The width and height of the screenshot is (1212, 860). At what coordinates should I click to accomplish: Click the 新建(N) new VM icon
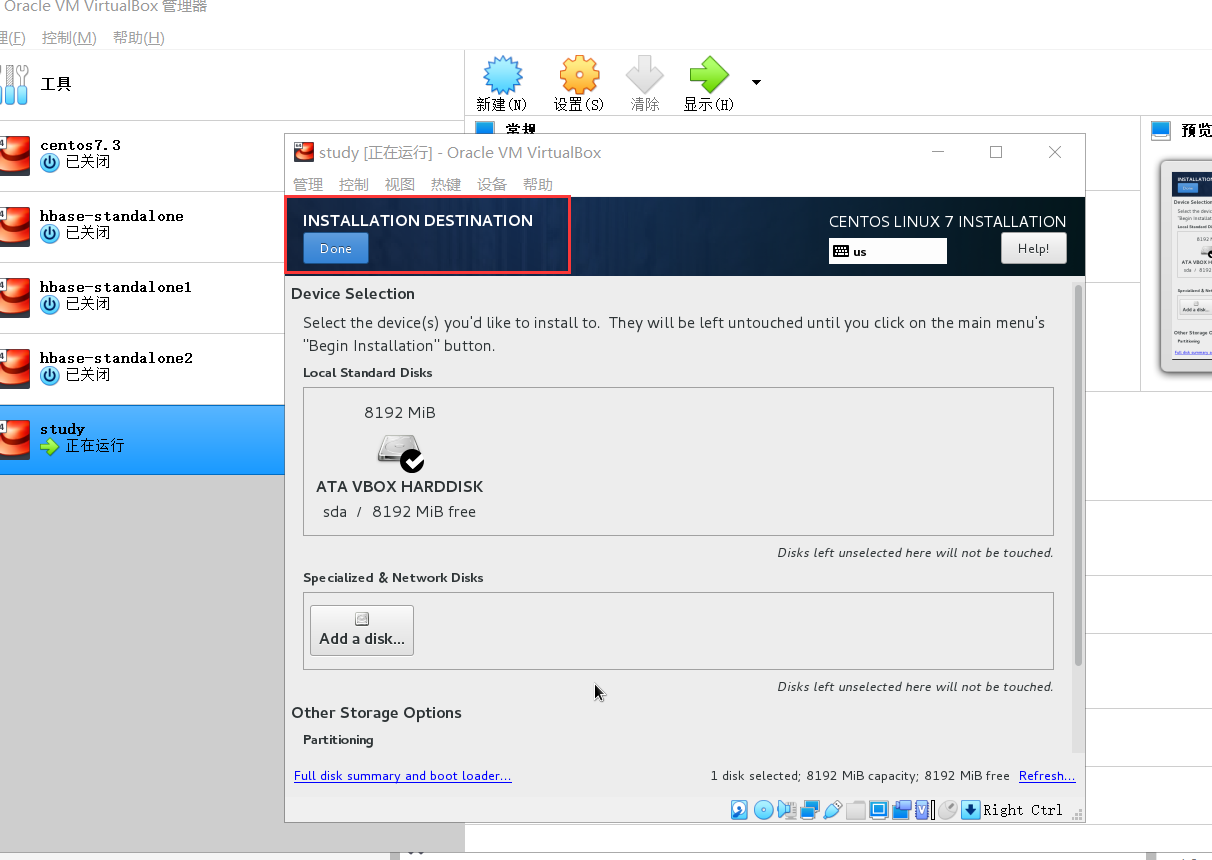pyautogui.click(x=502, y=83)
